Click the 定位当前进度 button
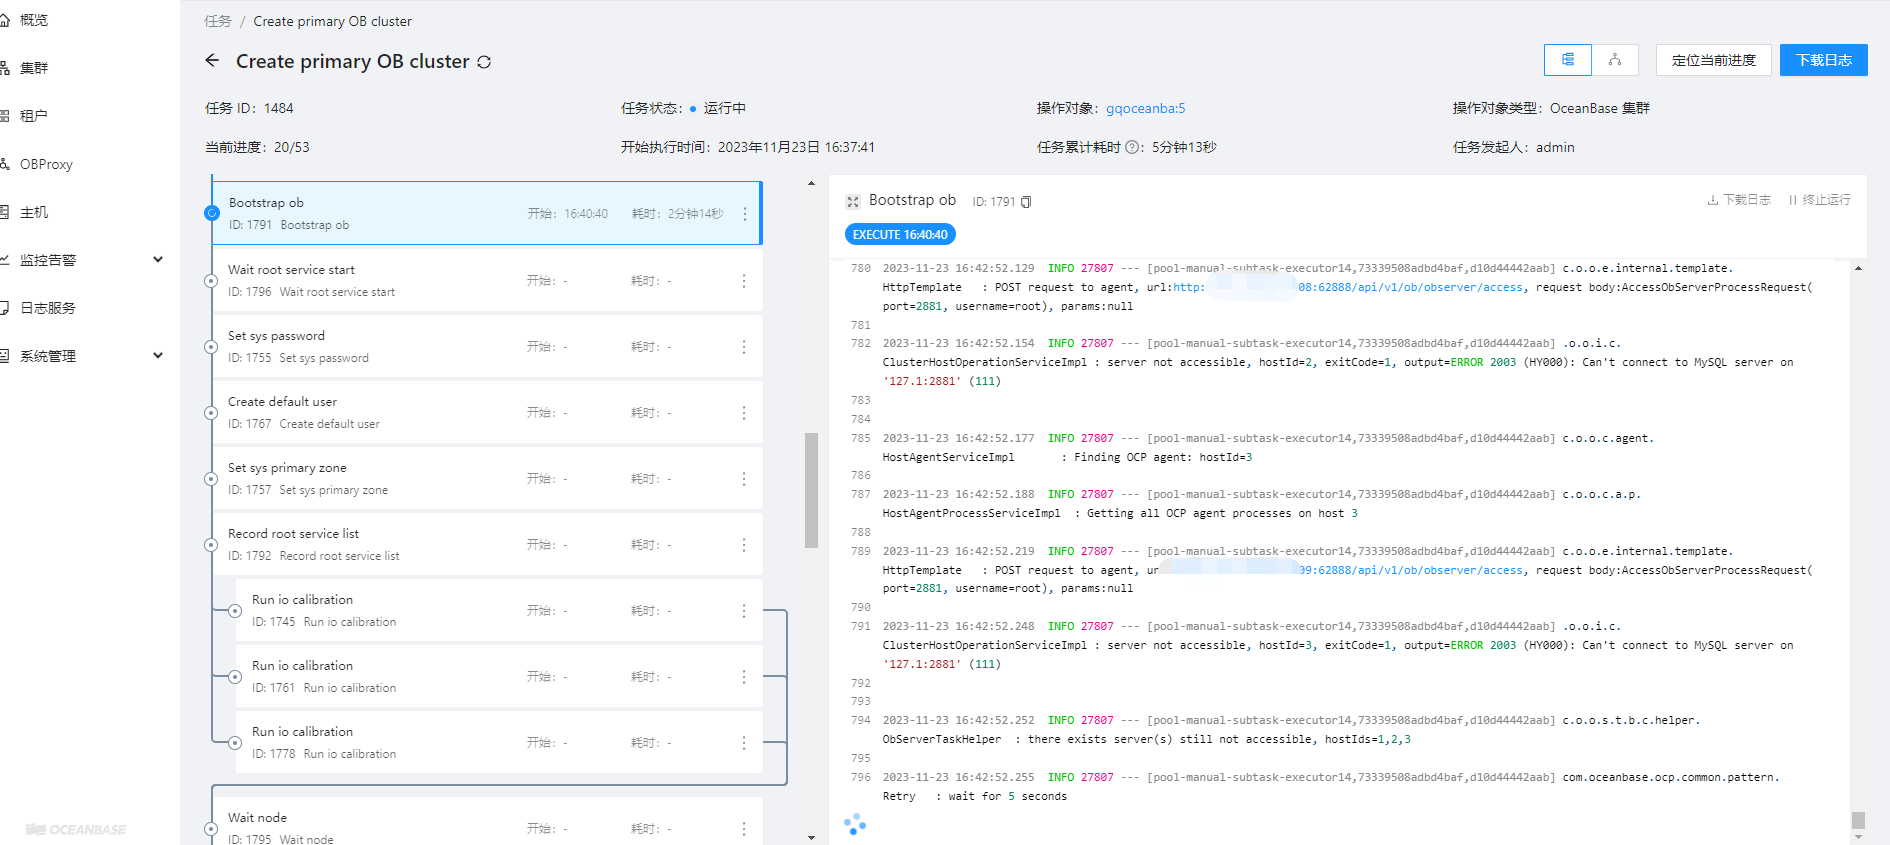The height and width of the screenshot is (845, 1890). click(1714, 60)
